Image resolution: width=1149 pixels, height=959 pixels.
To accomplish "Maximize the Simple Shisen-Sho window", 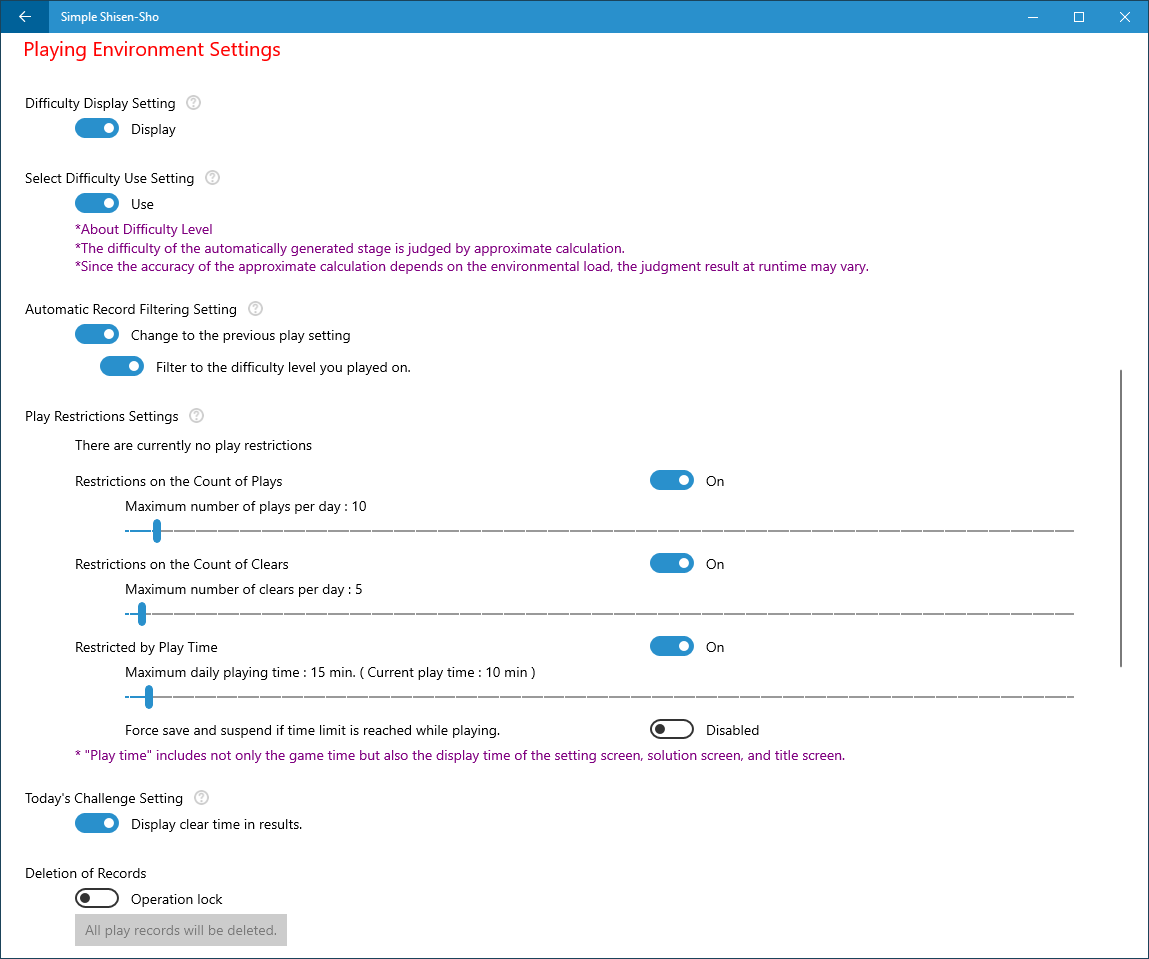I will (1079, 17).
